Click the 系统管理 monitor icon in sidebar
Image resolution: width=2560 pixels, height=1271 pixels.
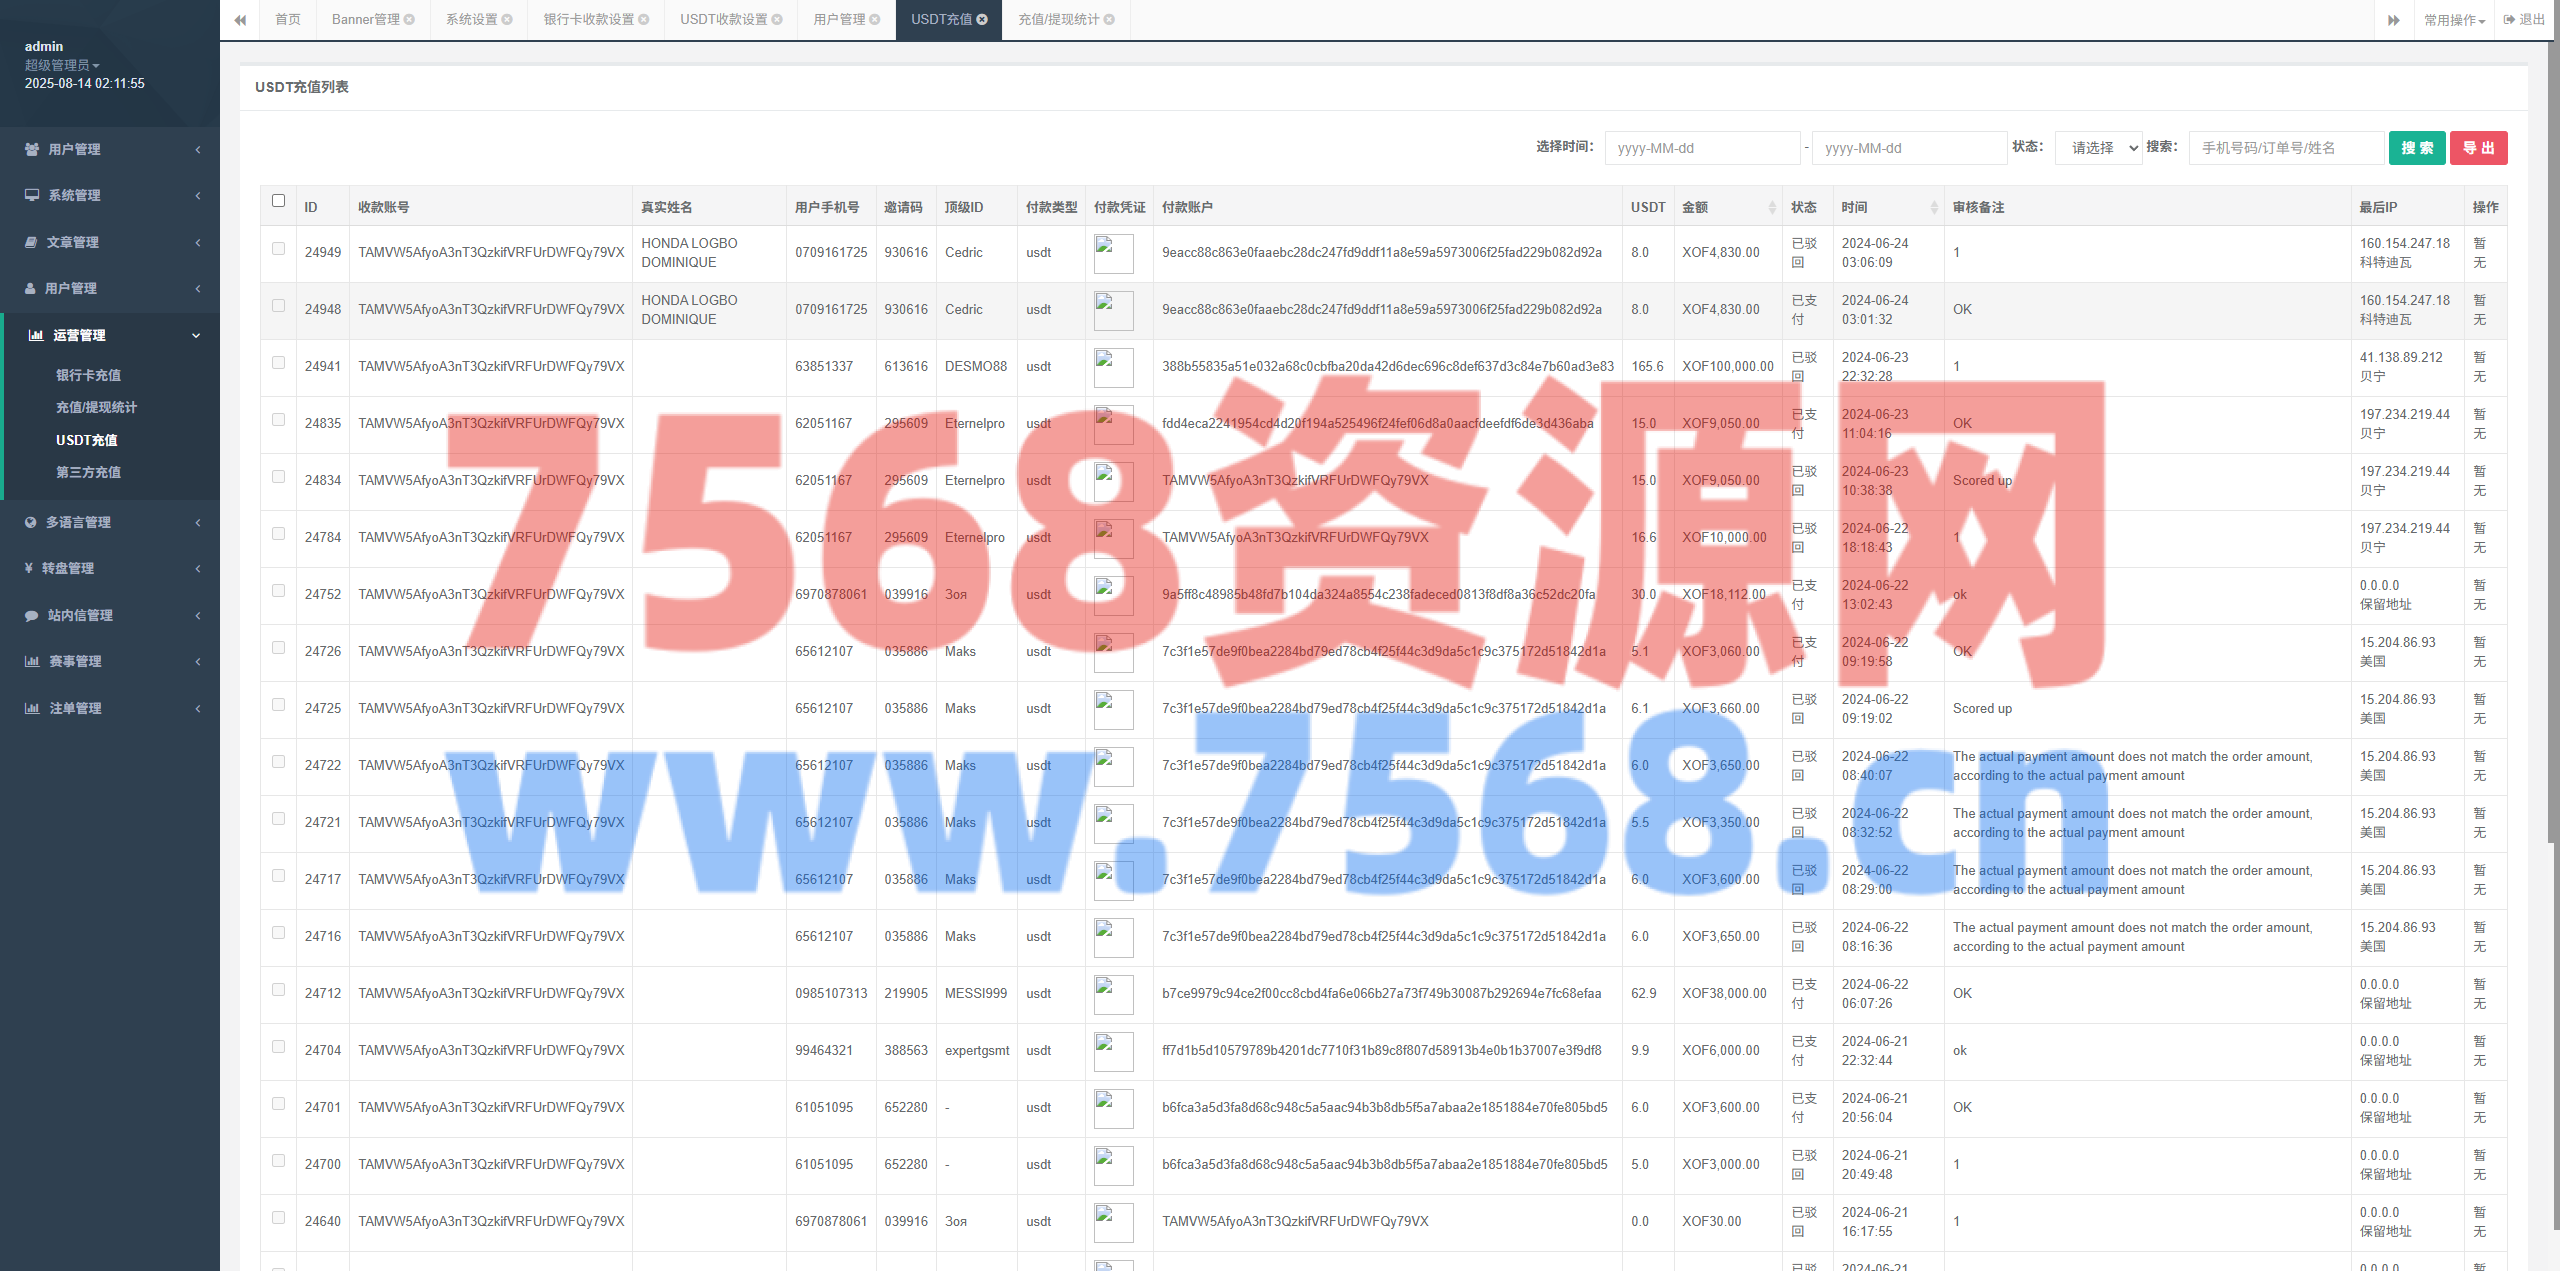32,195
